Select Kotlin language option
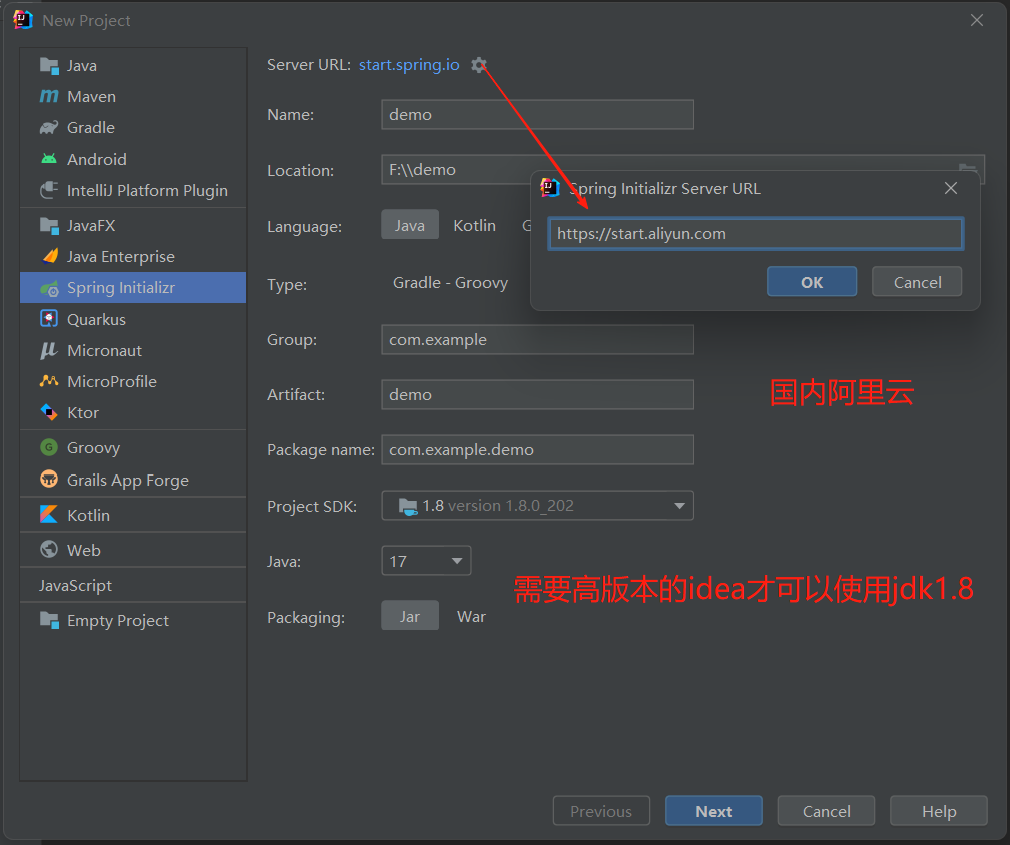The image size is (1010, 845). pyautogui.click(x=475, y=225)
